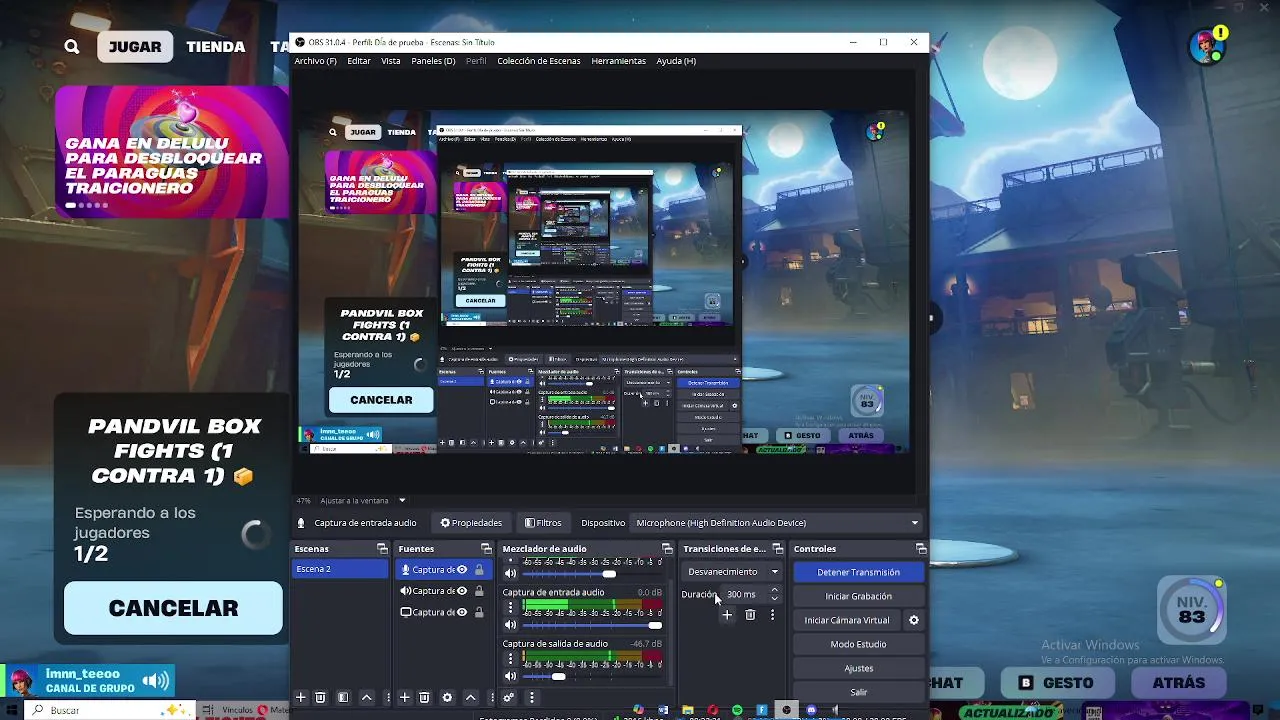This screenshot has width=1280, height=720.
Task: Move the scene up with Escenas arrow icon
Action: [367, 697]
